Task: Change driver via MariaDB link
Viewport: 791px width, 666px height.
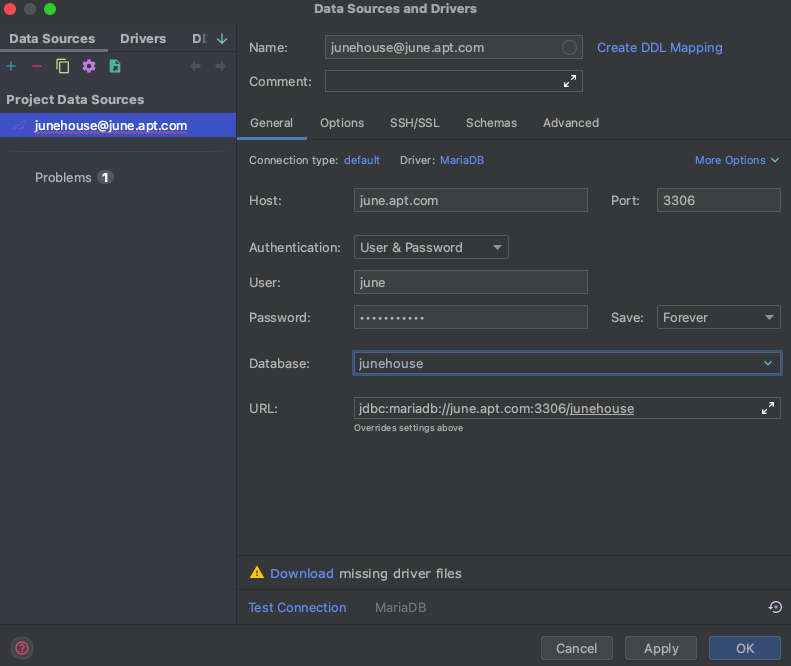Action: (x=462, y=160)
